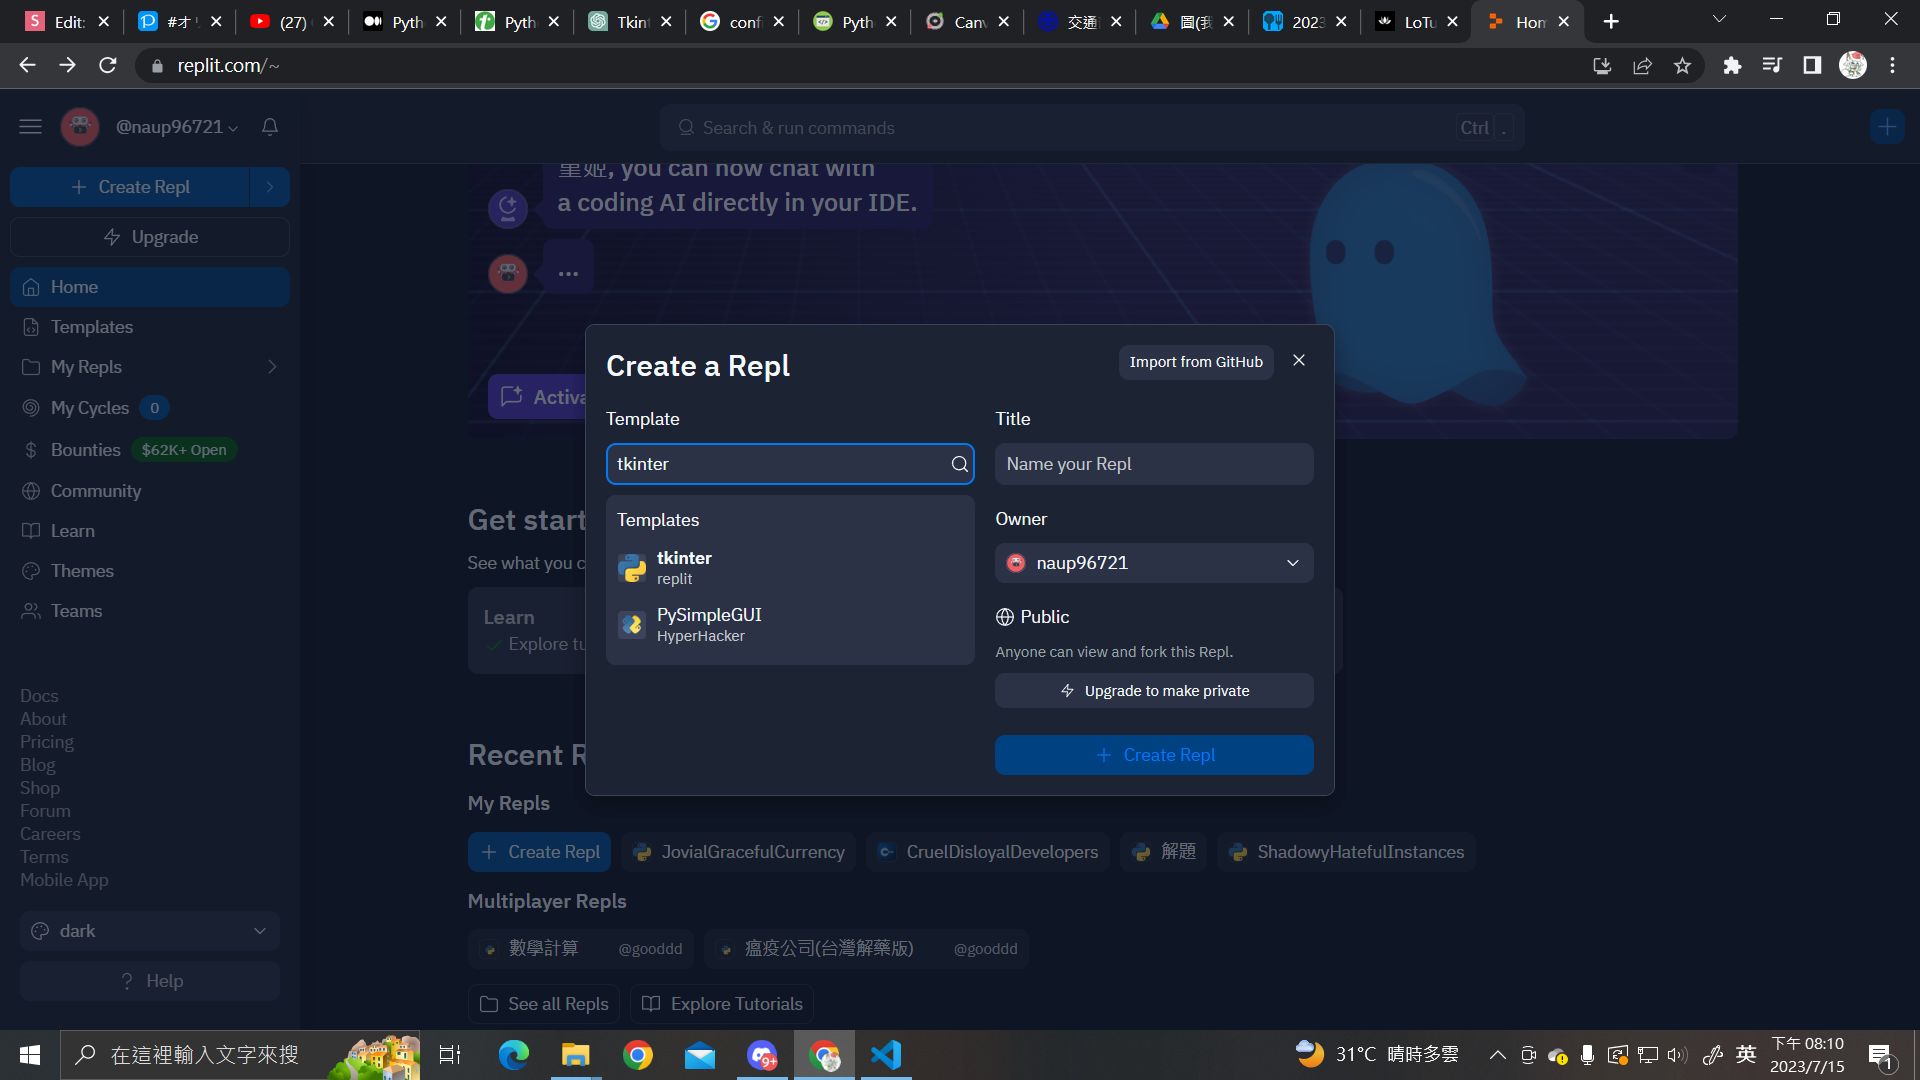The width and height of the screenshot is (1920, 1080).
Task: Click the notifications bell icon
Action: click(270, 127)
